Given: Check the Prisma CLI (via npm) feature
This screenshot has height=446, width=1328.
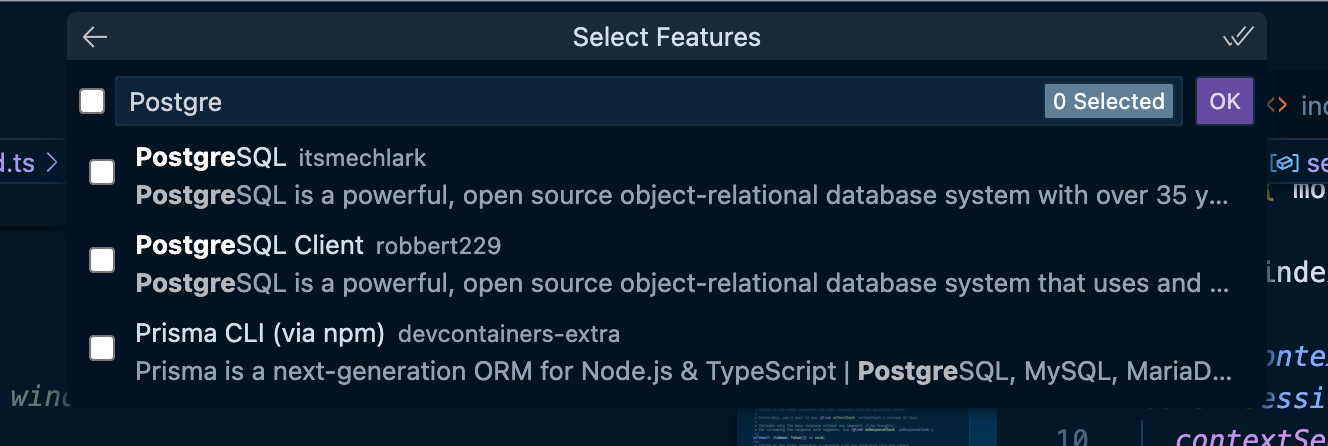Looking at the screenshot, I should pos(102,348).
